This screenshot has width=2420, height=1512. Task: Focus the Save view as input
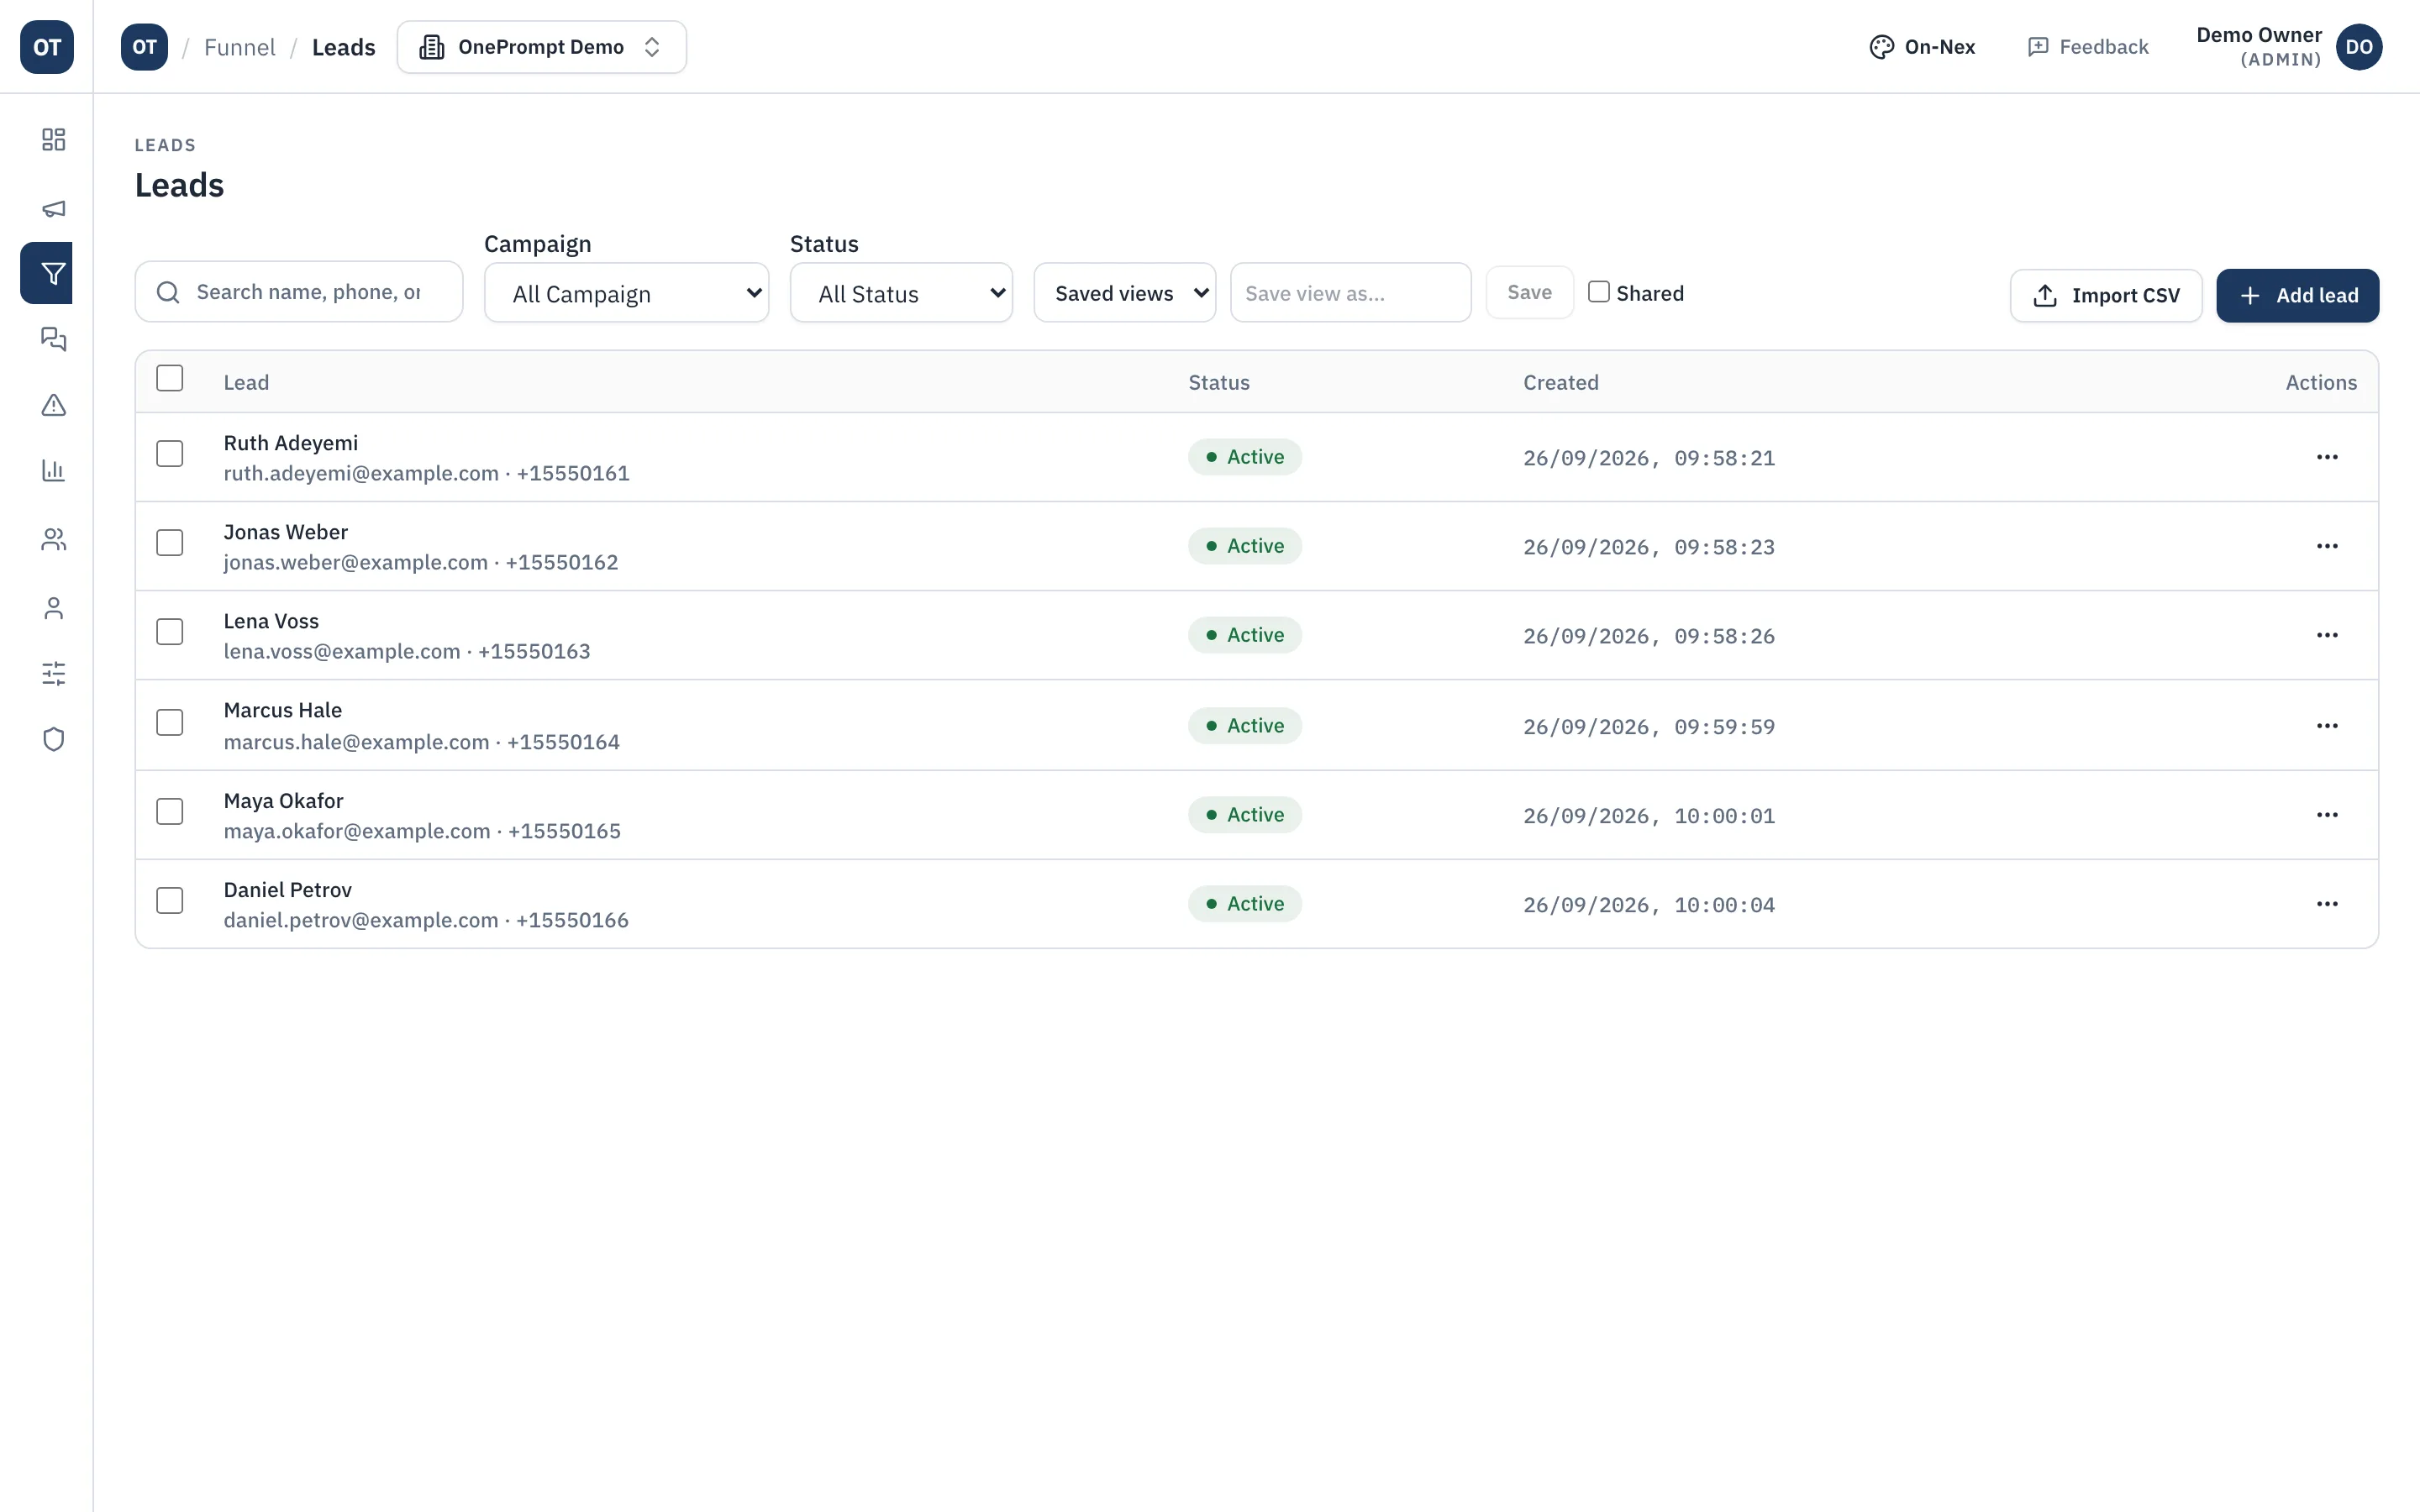pos(1350,293)
